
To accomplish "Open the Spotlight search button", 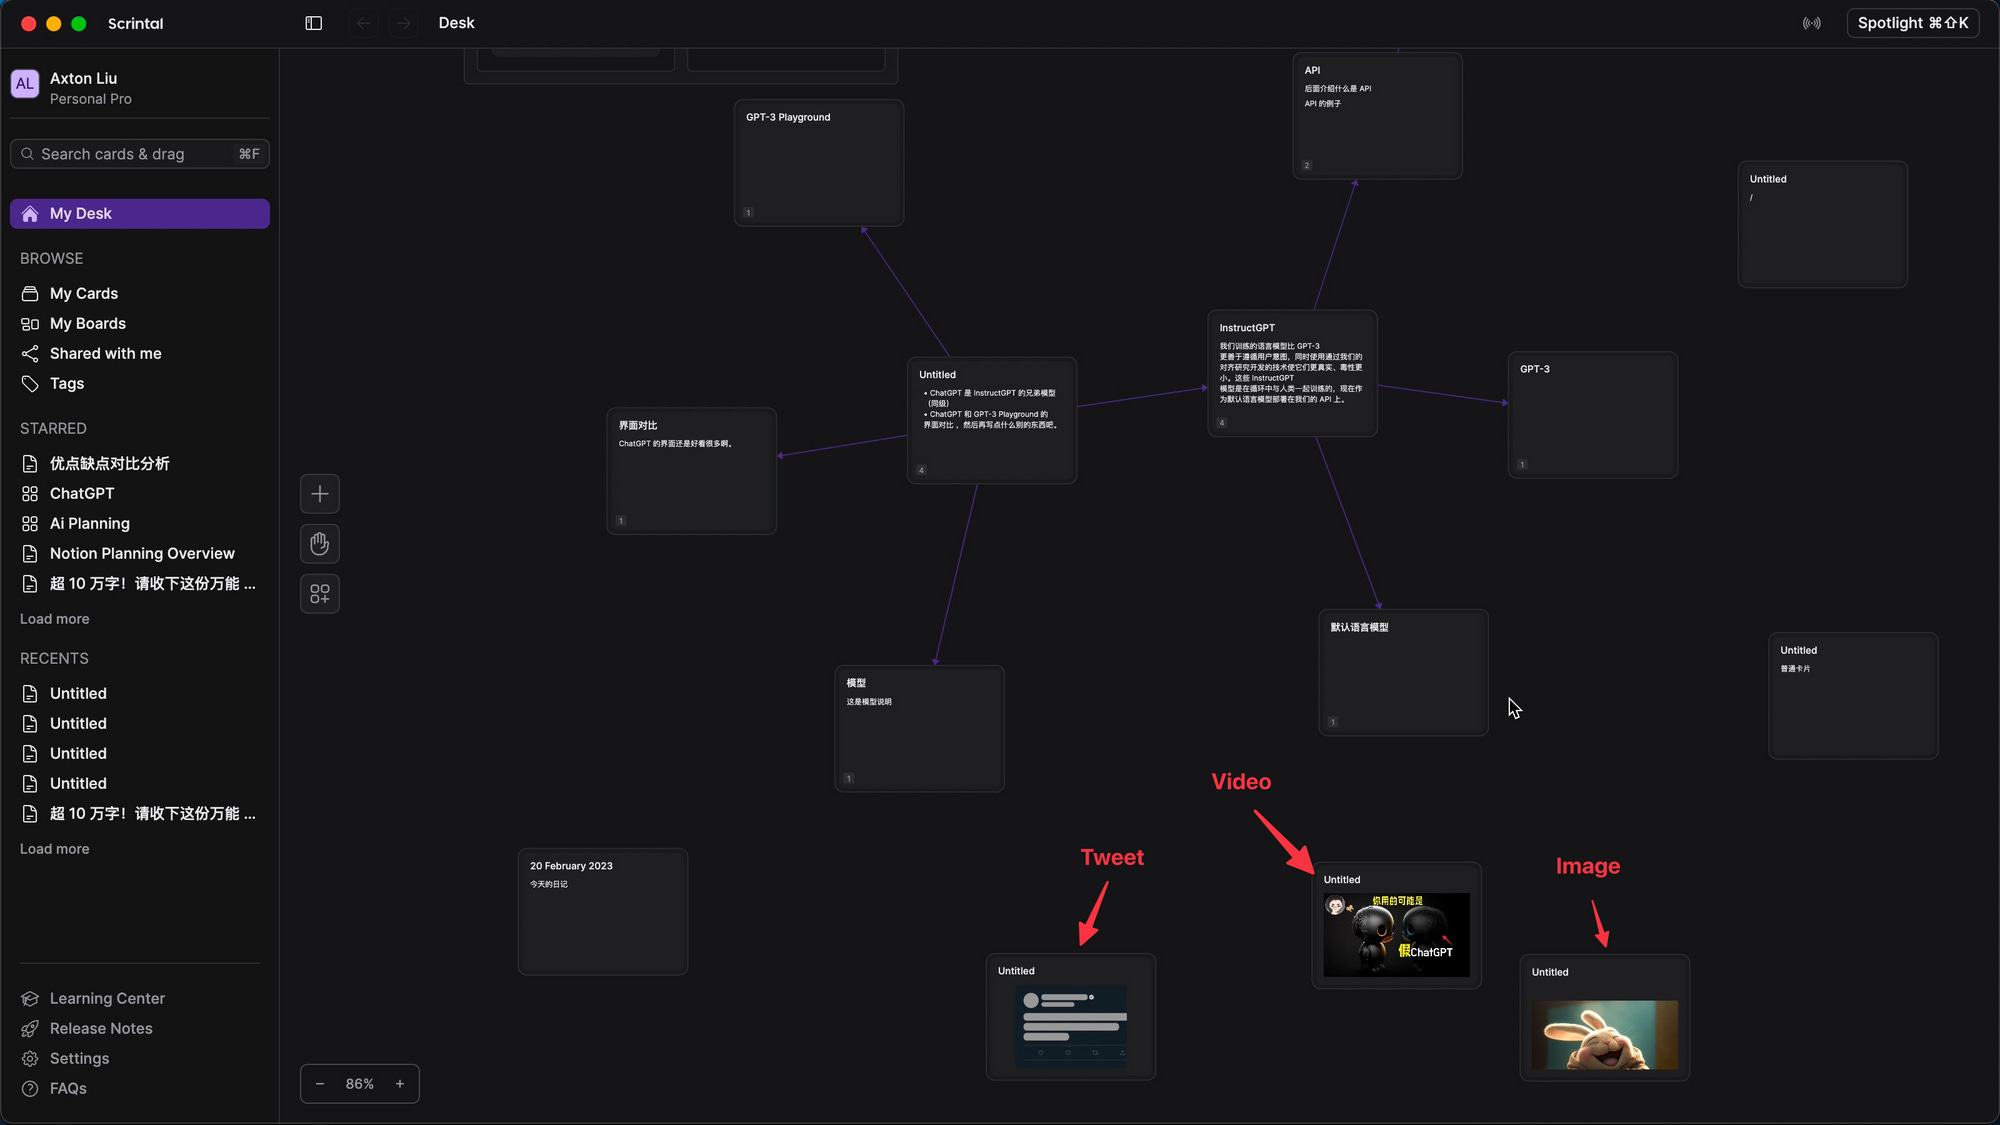I will 1912,23.
